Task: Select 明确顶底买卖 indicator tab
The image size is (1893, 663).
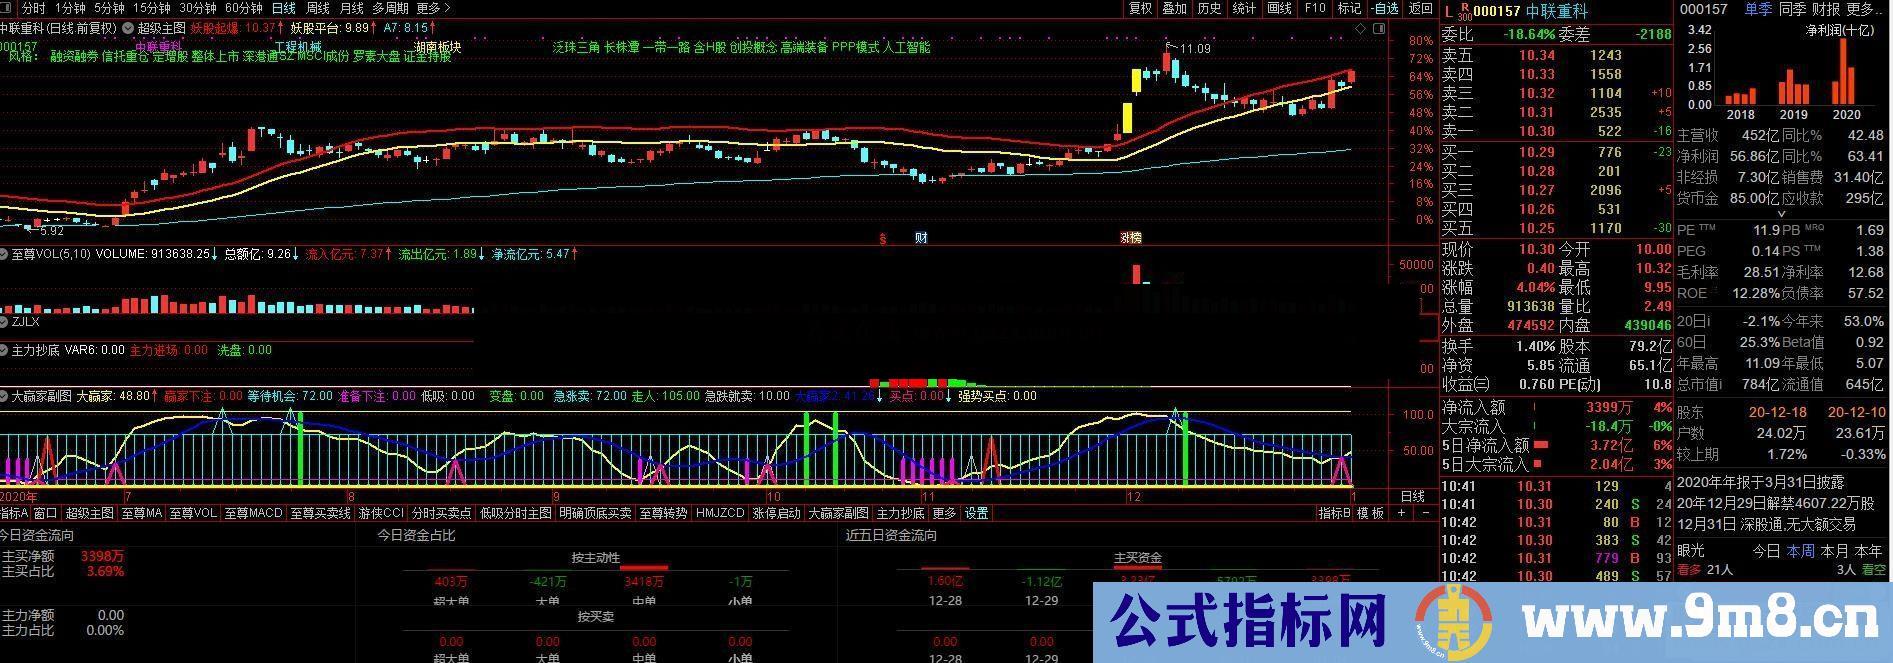Action: point(595,513)
